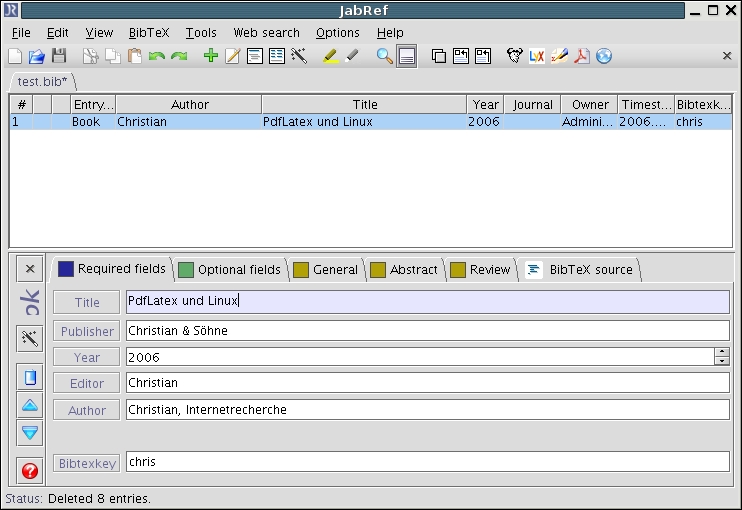Autogenerate the BibTeX key with the wand button in the editor side panel

tap(30, 339)
